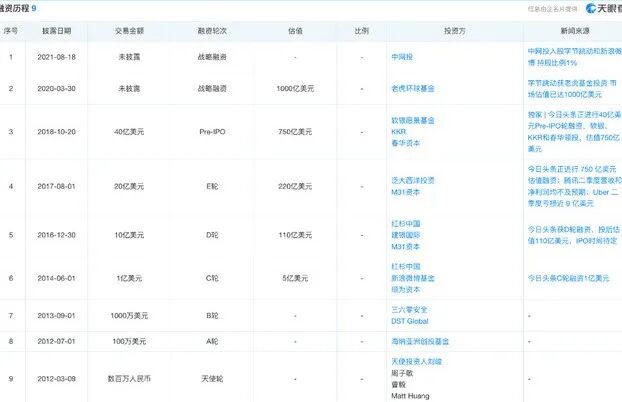Select the date 2014-06-01
The height and width of the screenshot is (402, 622).
56,278
